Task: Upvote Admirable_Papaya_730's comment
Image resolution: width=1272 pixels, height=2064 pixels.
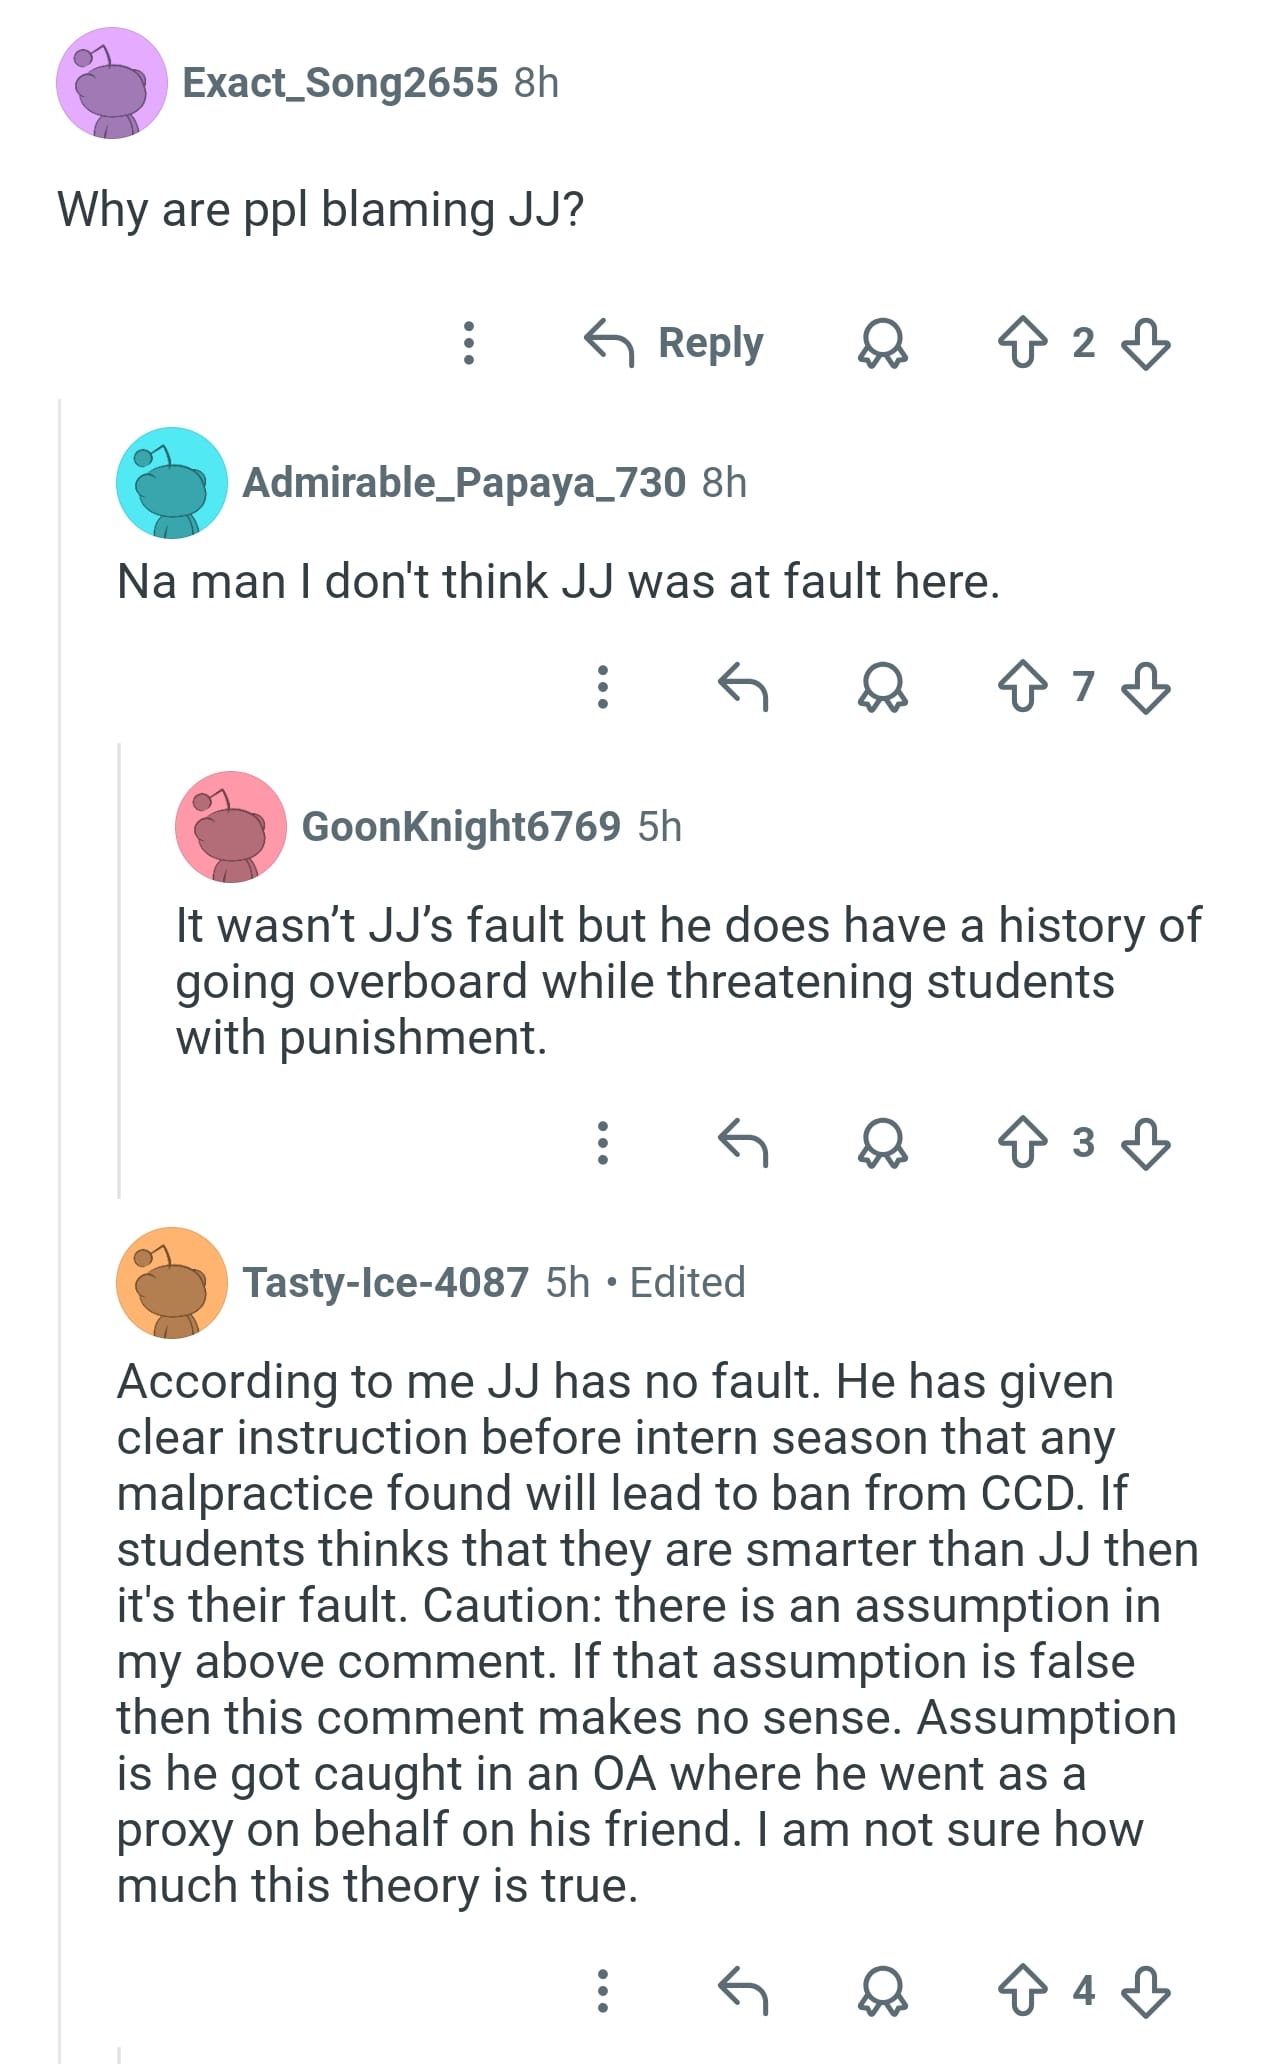Action: tap(1023, 687)
